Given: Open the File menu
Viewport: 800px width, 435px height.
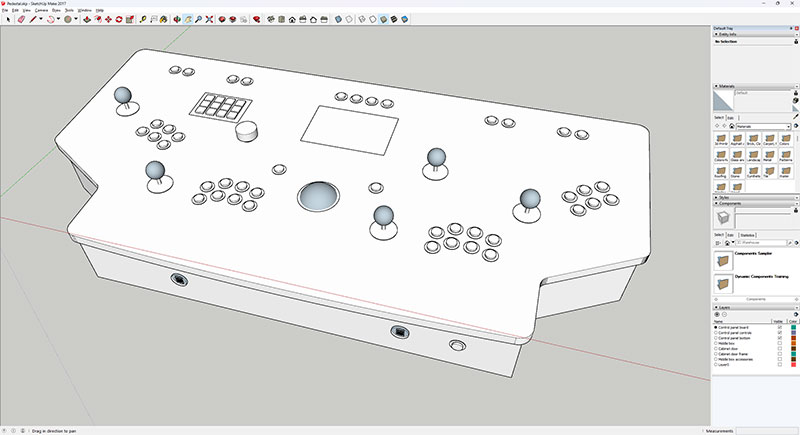Looking at the screenshot, I should pos(5,10).
